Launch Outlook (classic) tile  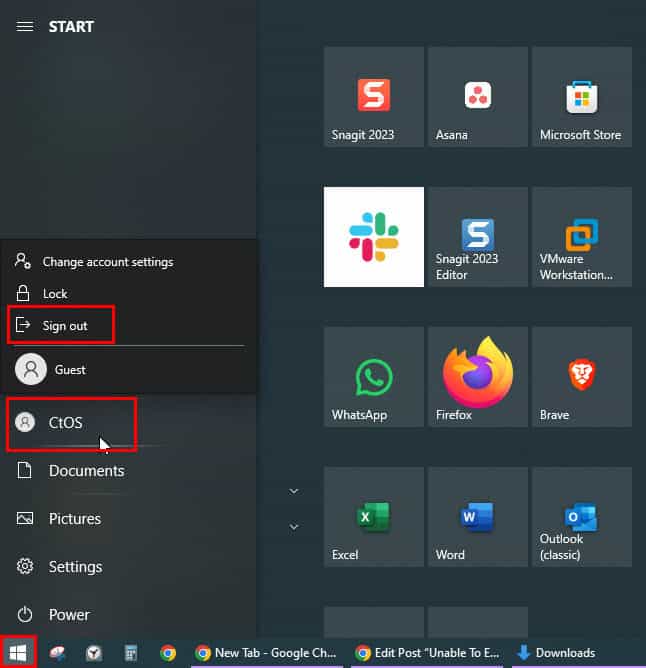click(x=582, y=517)
